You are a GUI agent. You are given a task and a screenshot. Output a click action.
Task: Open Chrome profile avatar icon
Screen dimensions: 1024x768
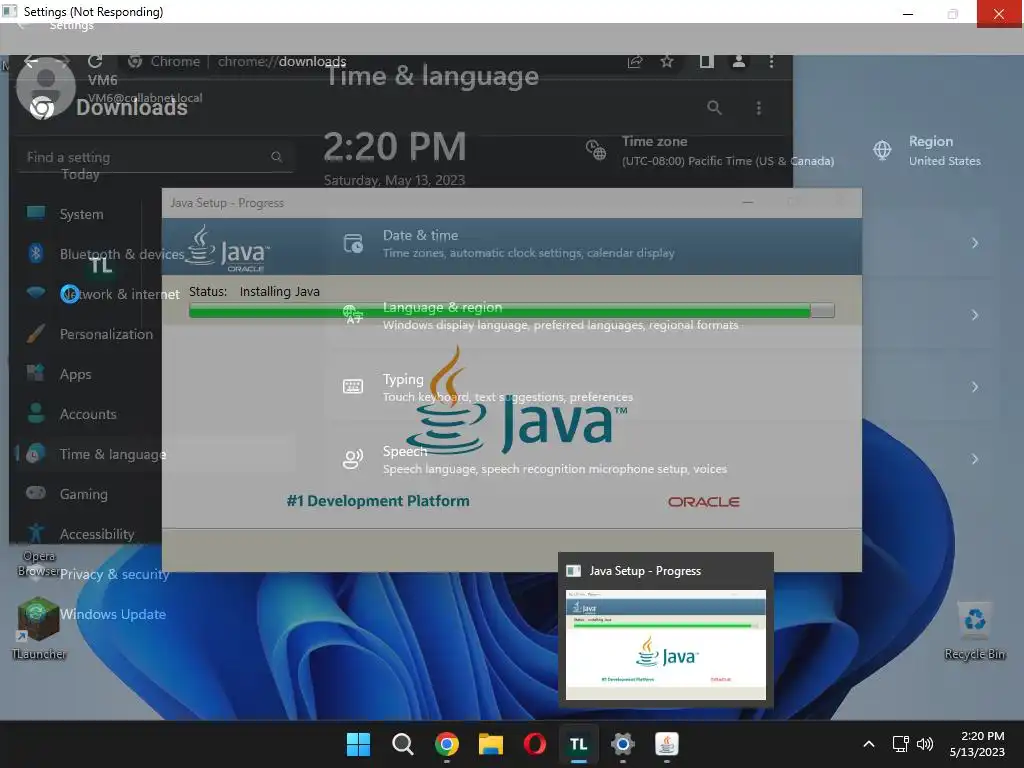pyautogui.click(x=739, y=61)
